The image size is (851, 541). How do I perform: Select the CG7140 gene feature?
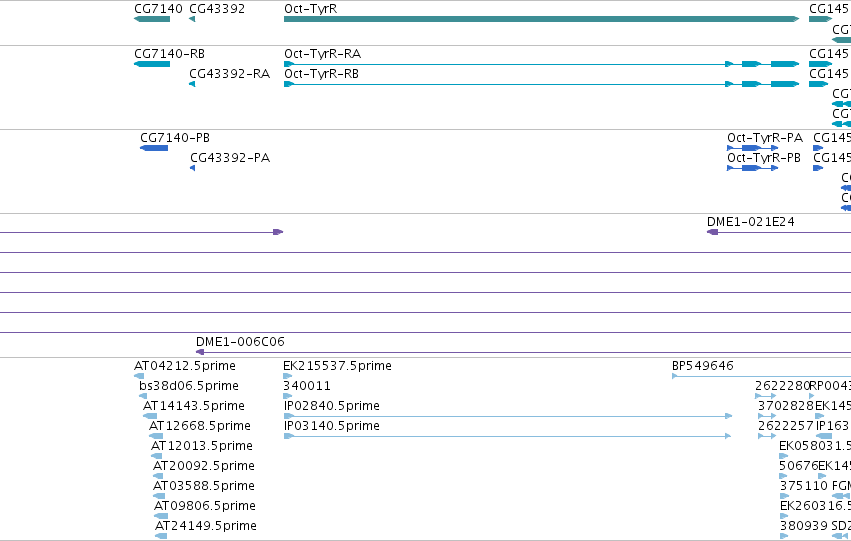click(152, 19)
